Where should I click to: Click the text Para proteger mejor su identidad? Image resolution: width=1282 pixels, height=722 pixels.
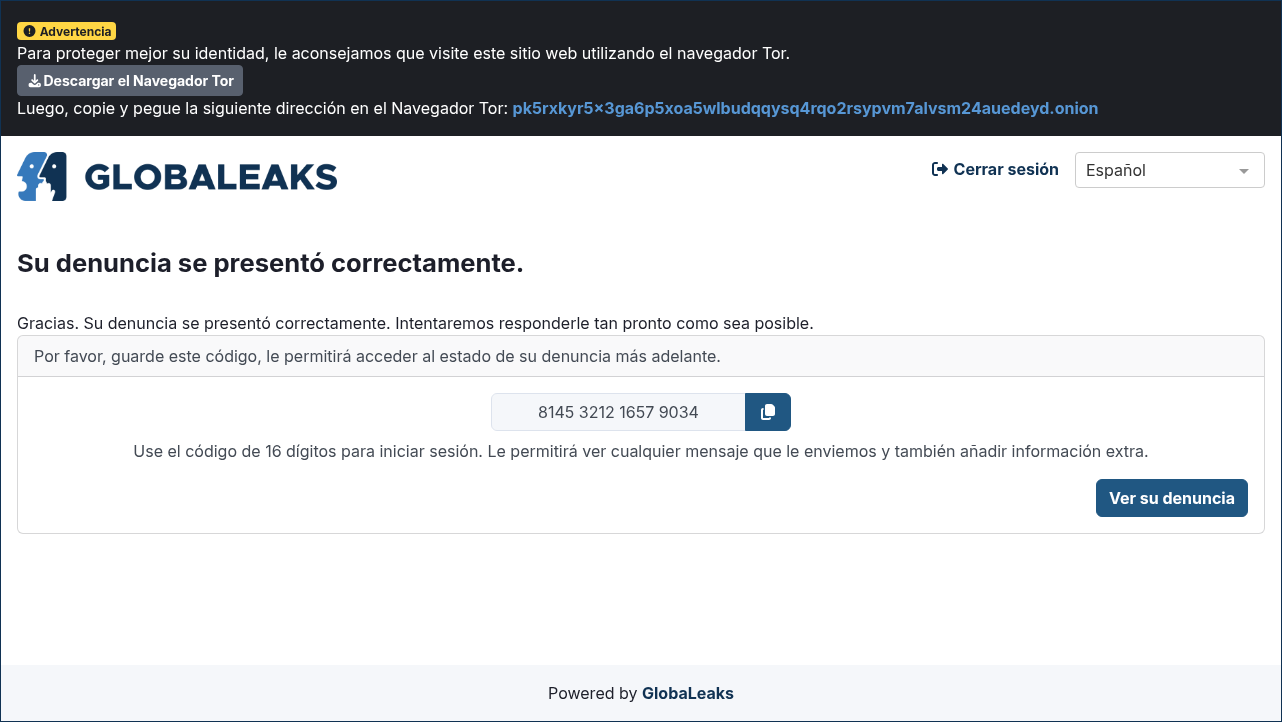coord(403,54)
